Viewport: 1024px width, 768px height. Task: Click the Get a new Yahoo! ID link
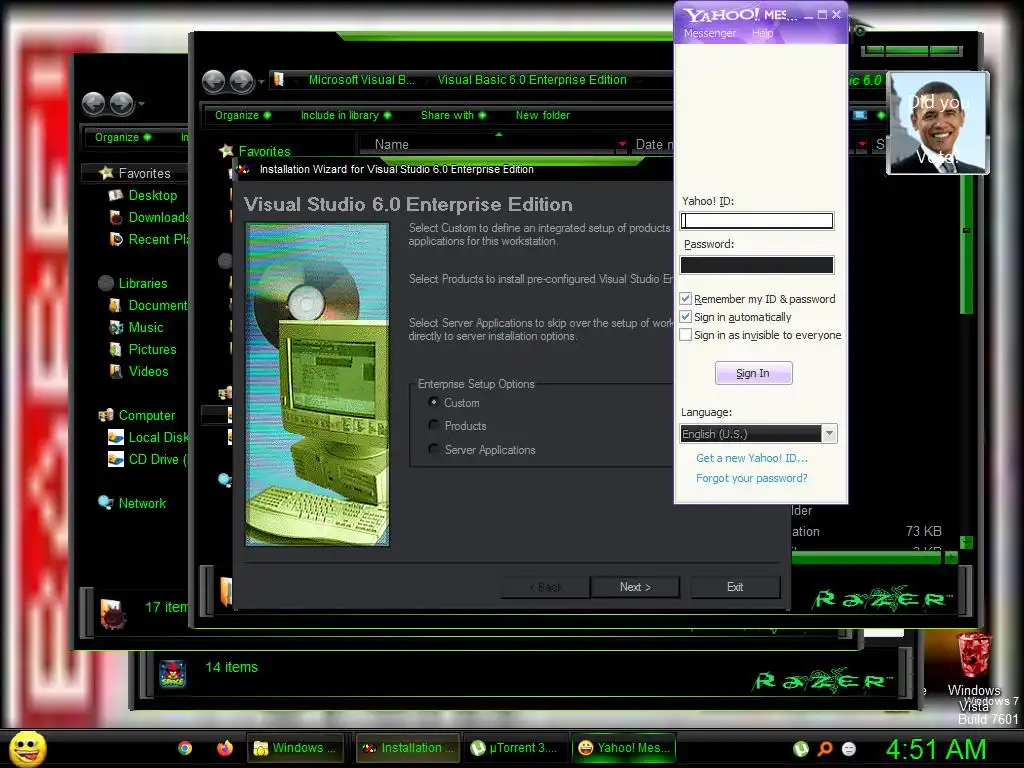[752, 458]
